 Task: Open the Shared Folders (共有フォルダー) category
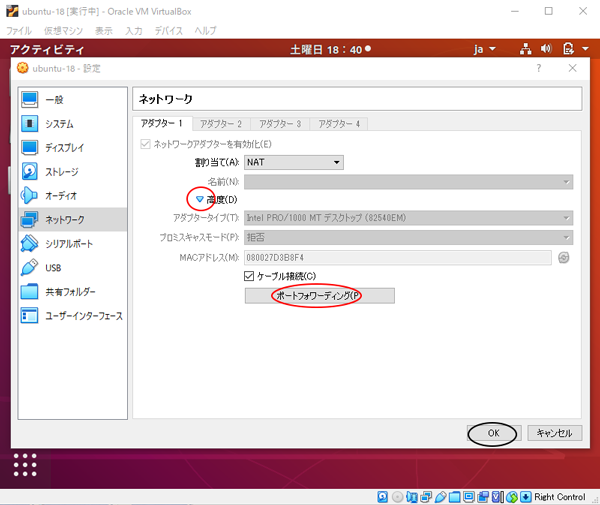point(72,292)
